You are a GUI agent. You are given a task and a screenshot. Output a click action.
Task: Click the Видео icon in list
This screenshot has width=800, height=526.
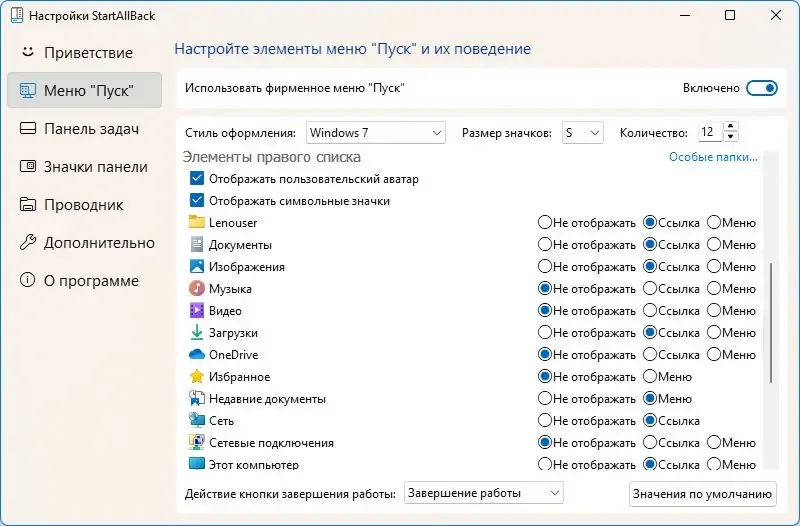pyautogui.click(x=196, y=311)
